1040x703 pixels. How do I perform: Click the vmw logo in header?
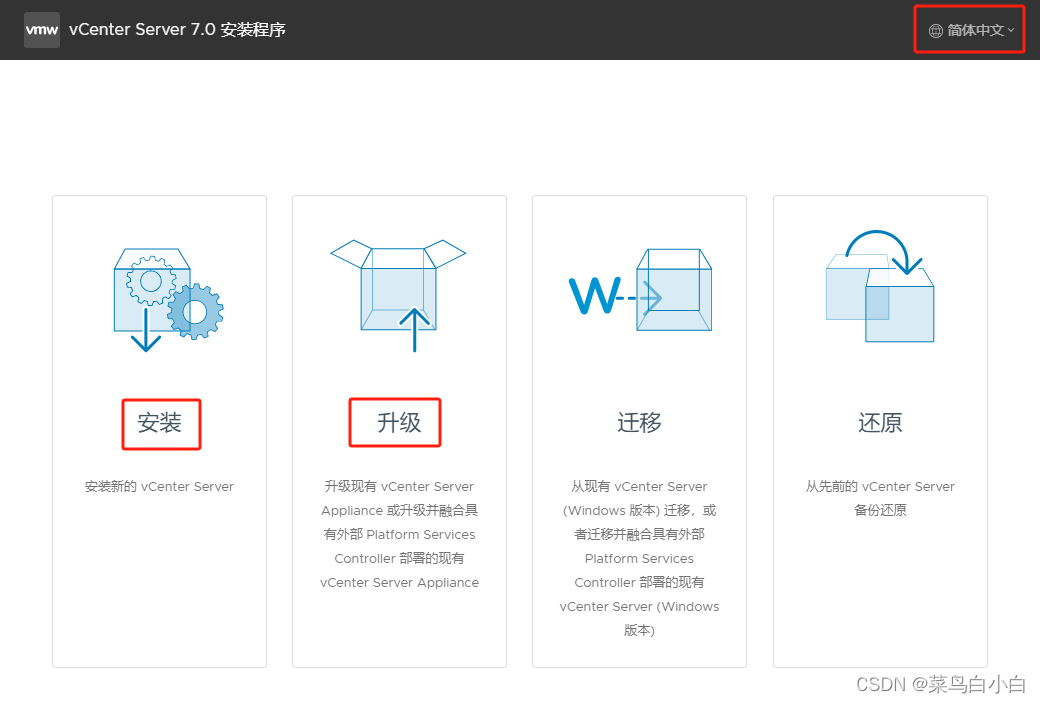(x=42, y=30)
